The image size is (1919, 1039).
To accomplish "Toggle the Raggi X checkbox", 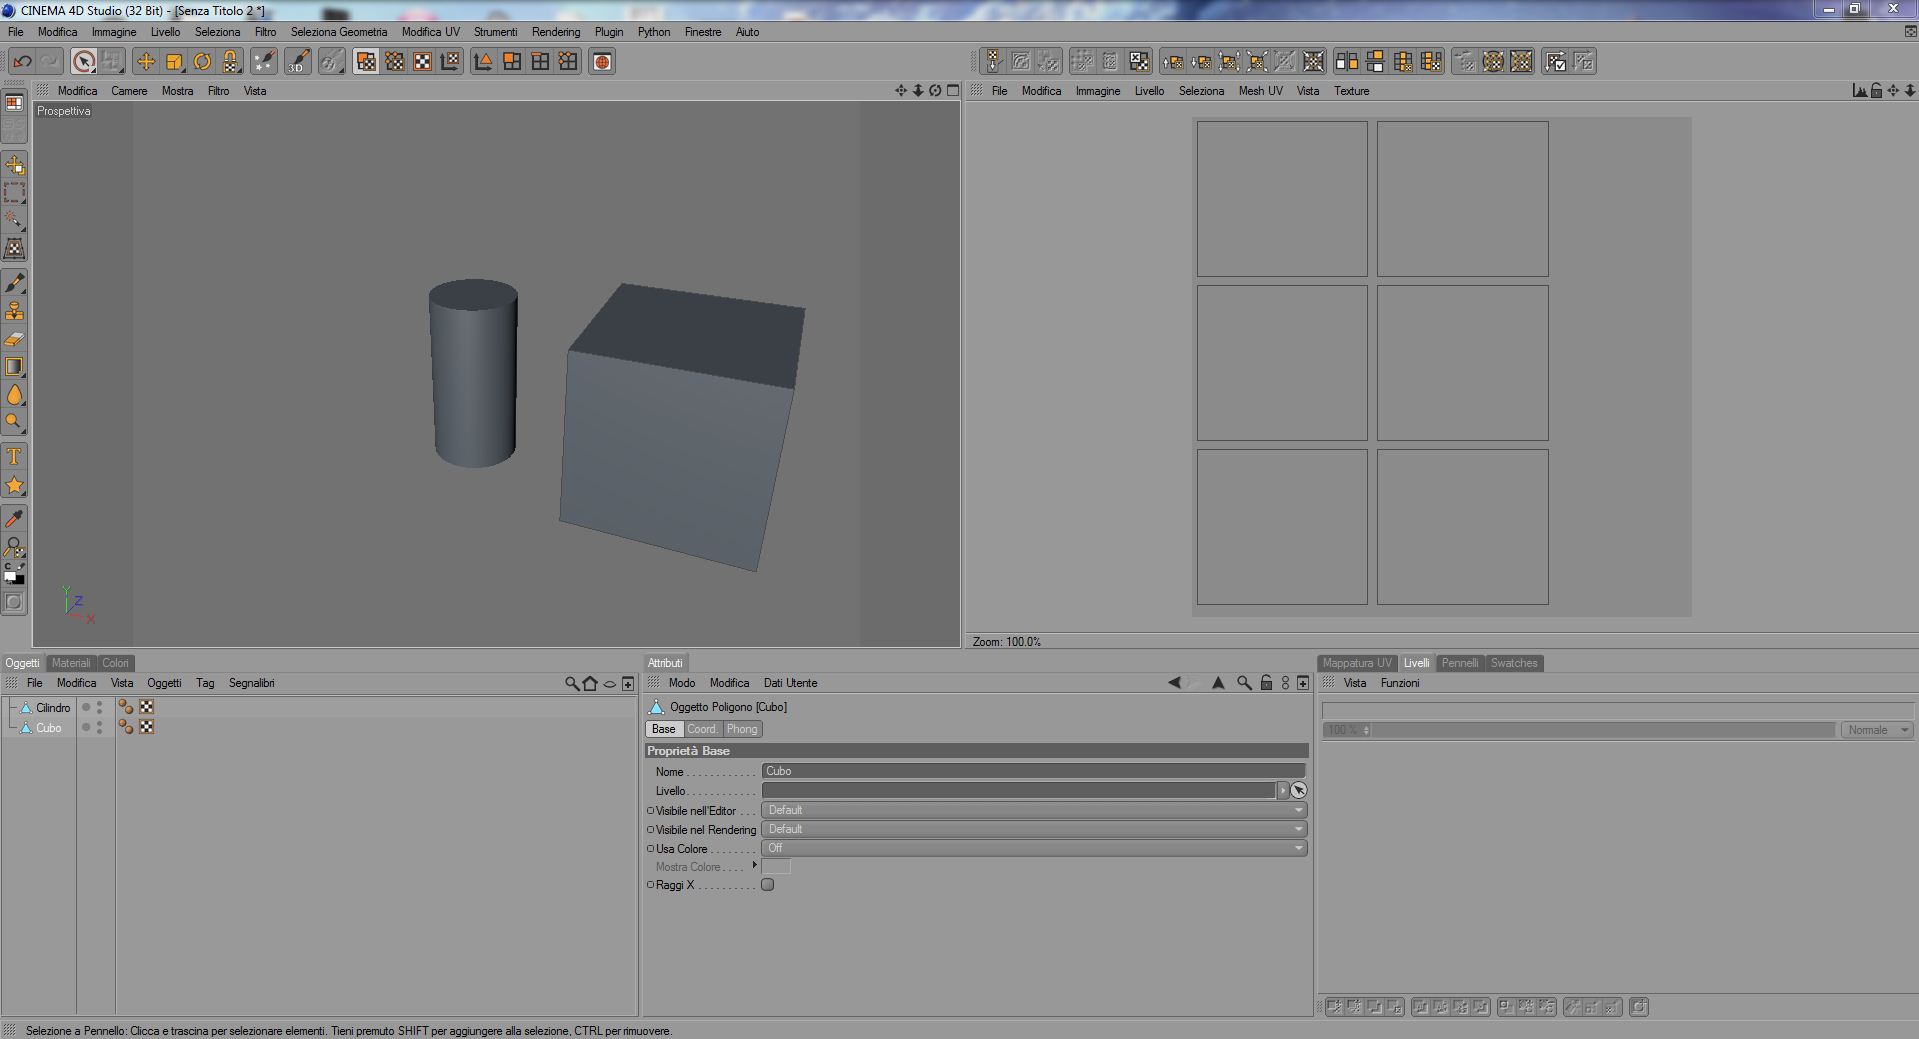I will coord(768,885).
